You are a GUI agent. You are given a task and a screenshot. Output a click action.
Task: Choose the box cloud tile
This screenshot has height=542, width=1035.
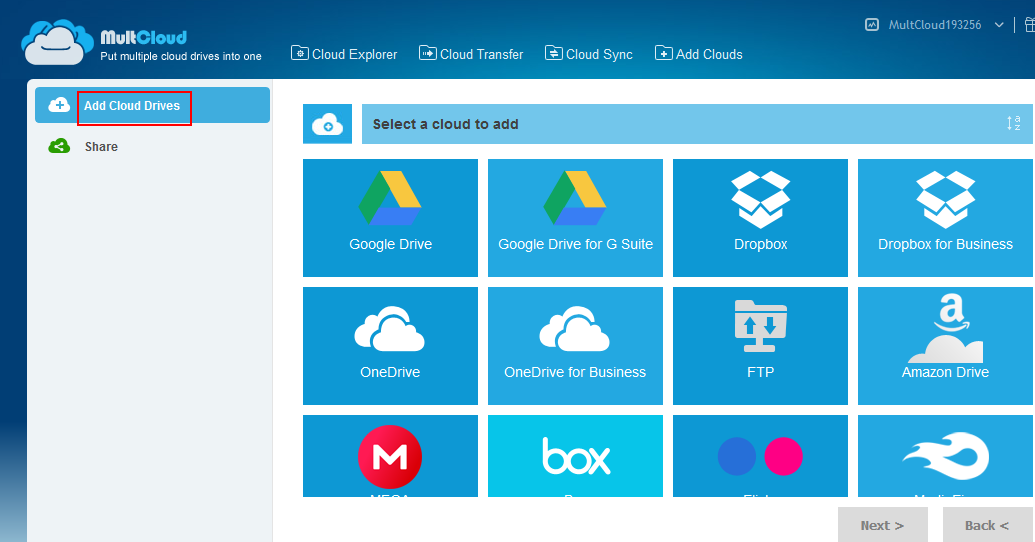click(575, 456)
